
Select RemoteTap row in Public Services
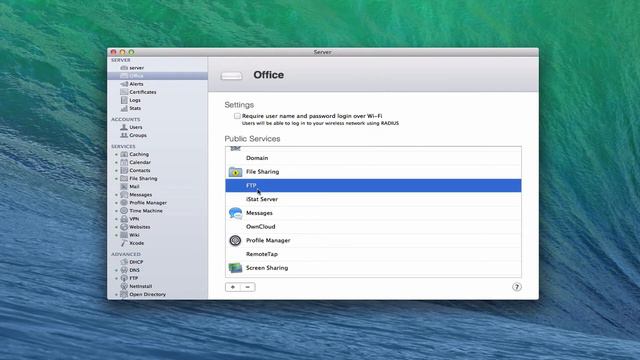tap(373, 254)
